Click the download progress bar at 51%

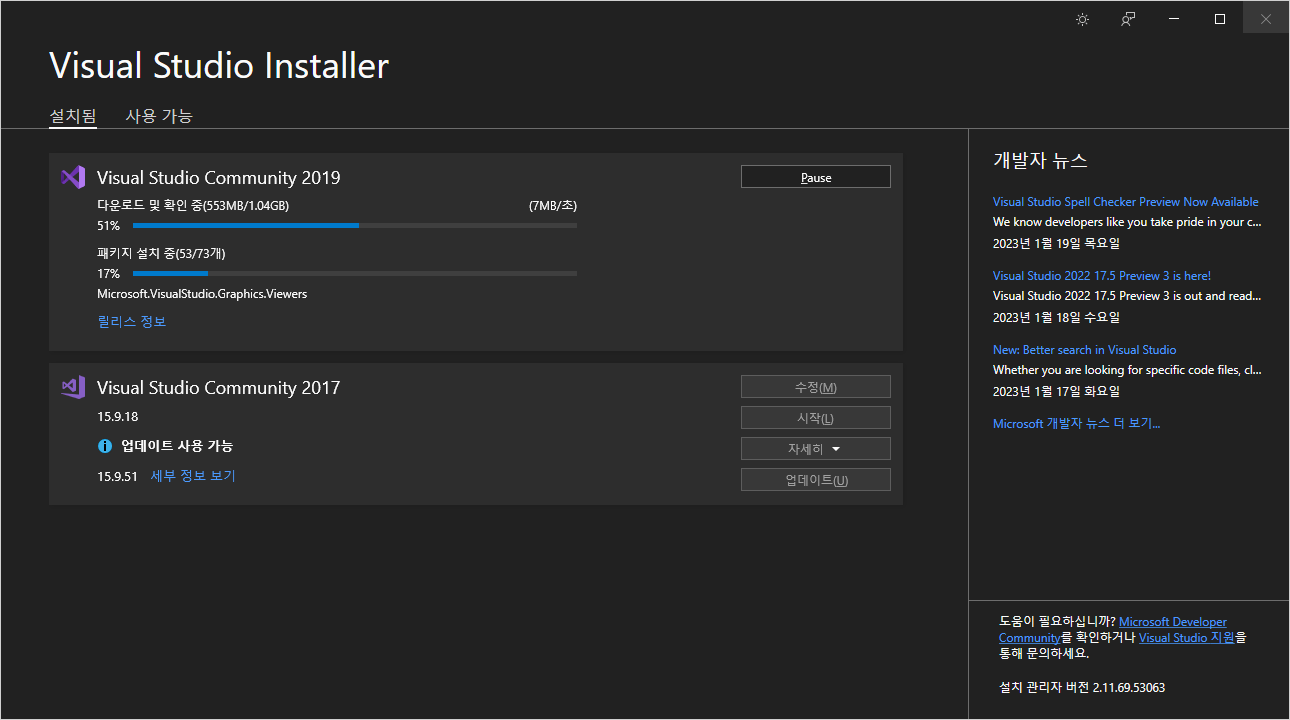[355, 226]
